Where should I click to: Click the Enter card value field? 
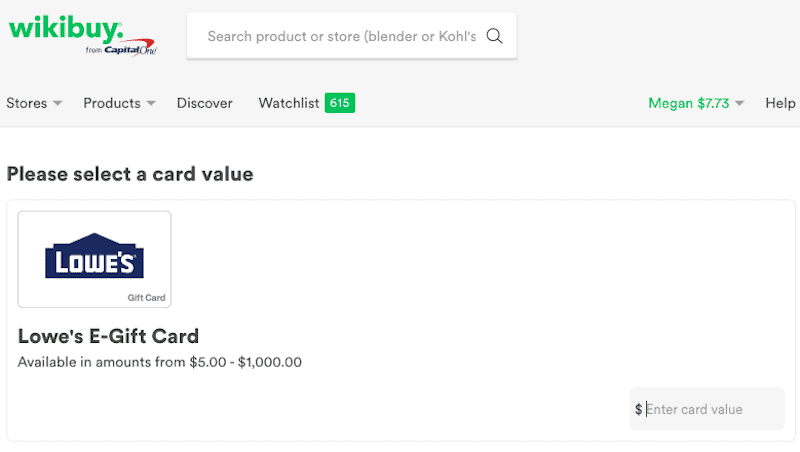tap(710, 410)
